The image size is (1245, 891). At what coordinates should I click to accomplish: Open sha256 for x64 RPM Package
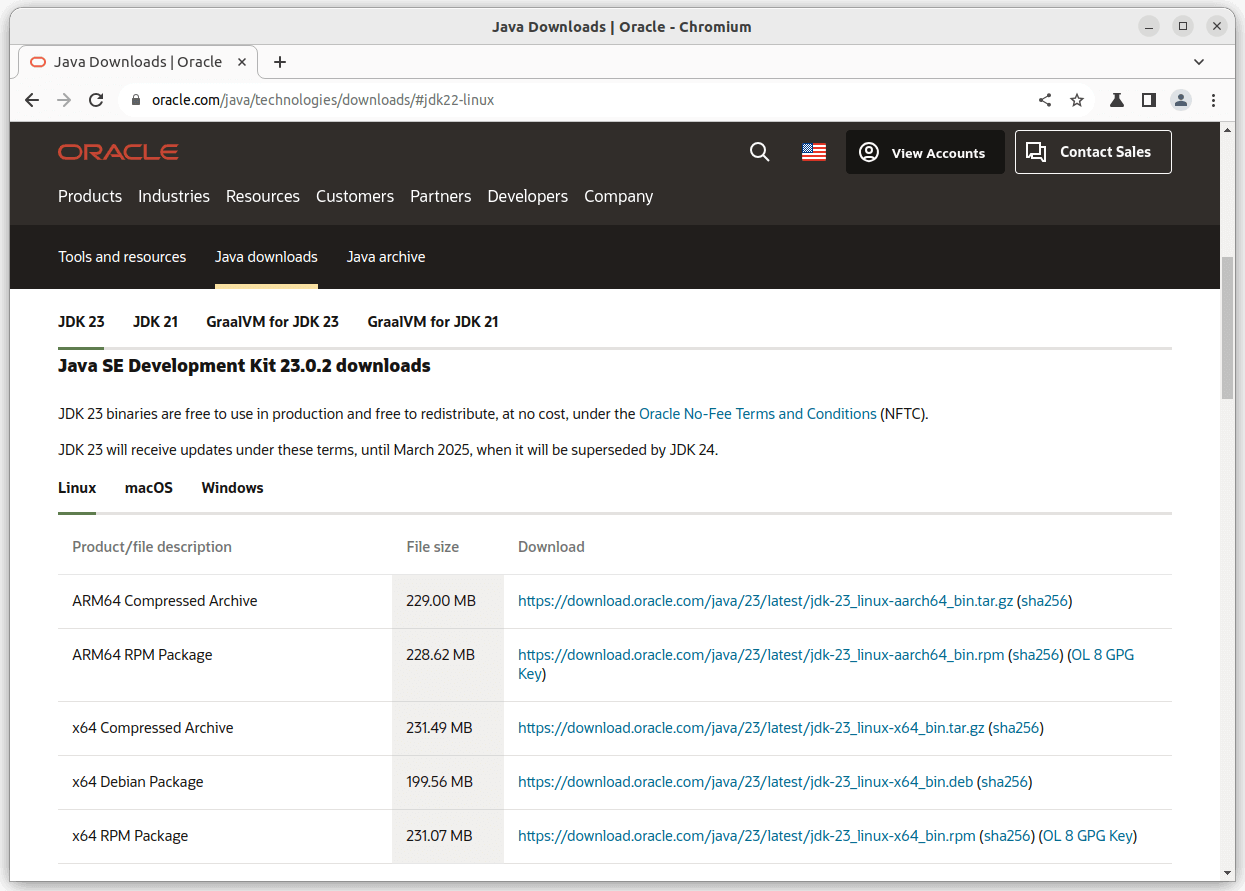1007,836
